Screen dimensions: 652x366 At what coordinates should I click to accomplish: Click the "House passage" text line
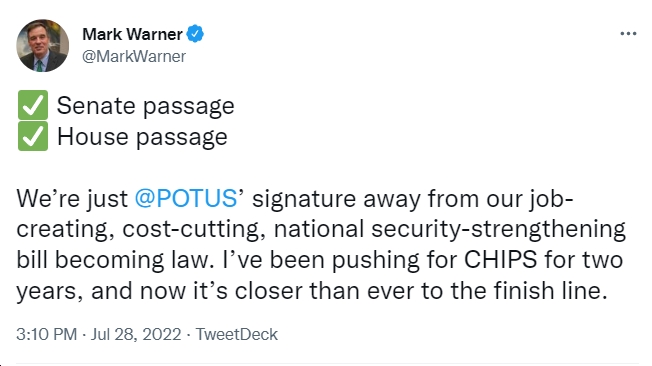coord(142,137)
